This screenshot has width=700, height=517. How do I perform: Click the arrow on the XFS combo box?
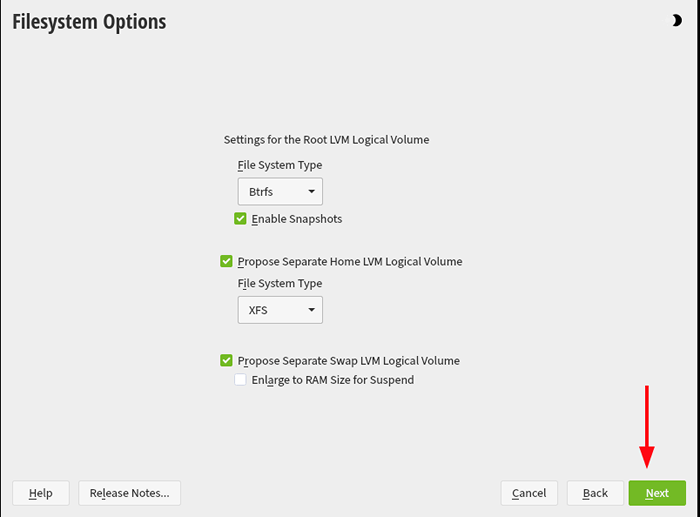(312, 310)
